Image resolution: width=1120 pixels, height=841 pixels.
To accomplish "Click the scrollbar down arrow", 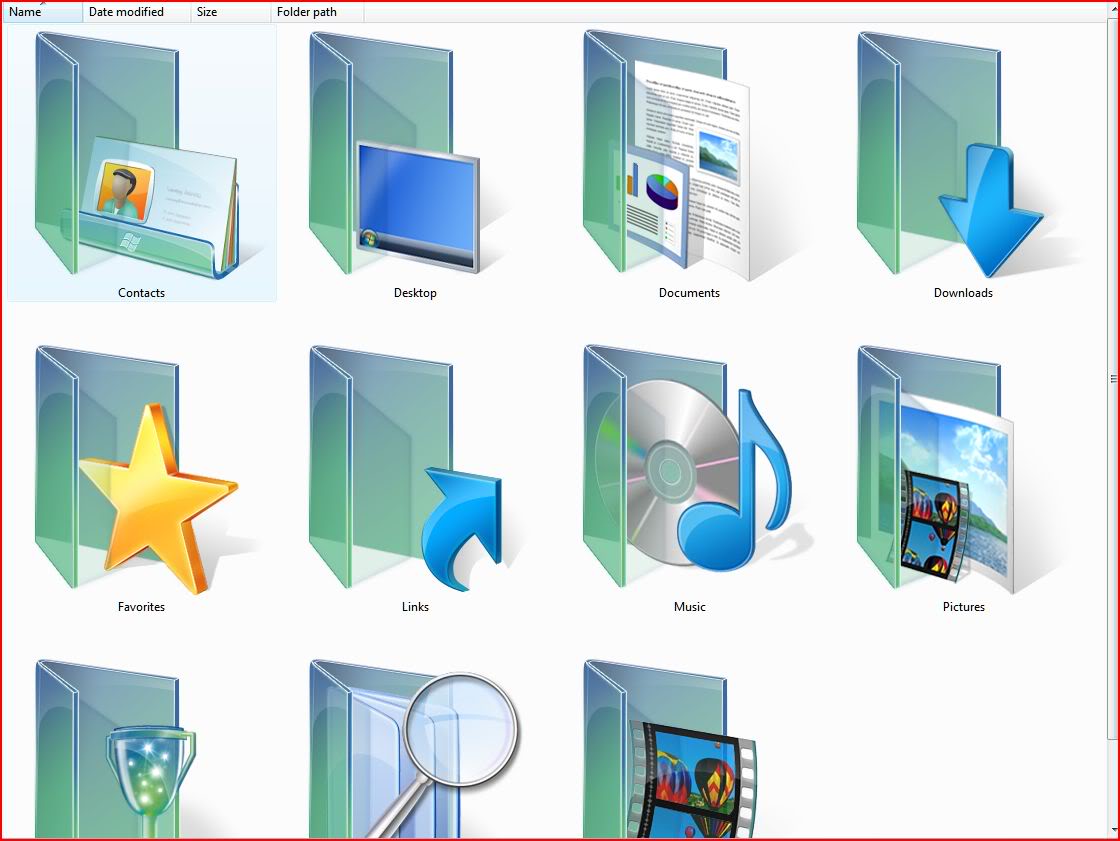I will tap(1113, 830).
